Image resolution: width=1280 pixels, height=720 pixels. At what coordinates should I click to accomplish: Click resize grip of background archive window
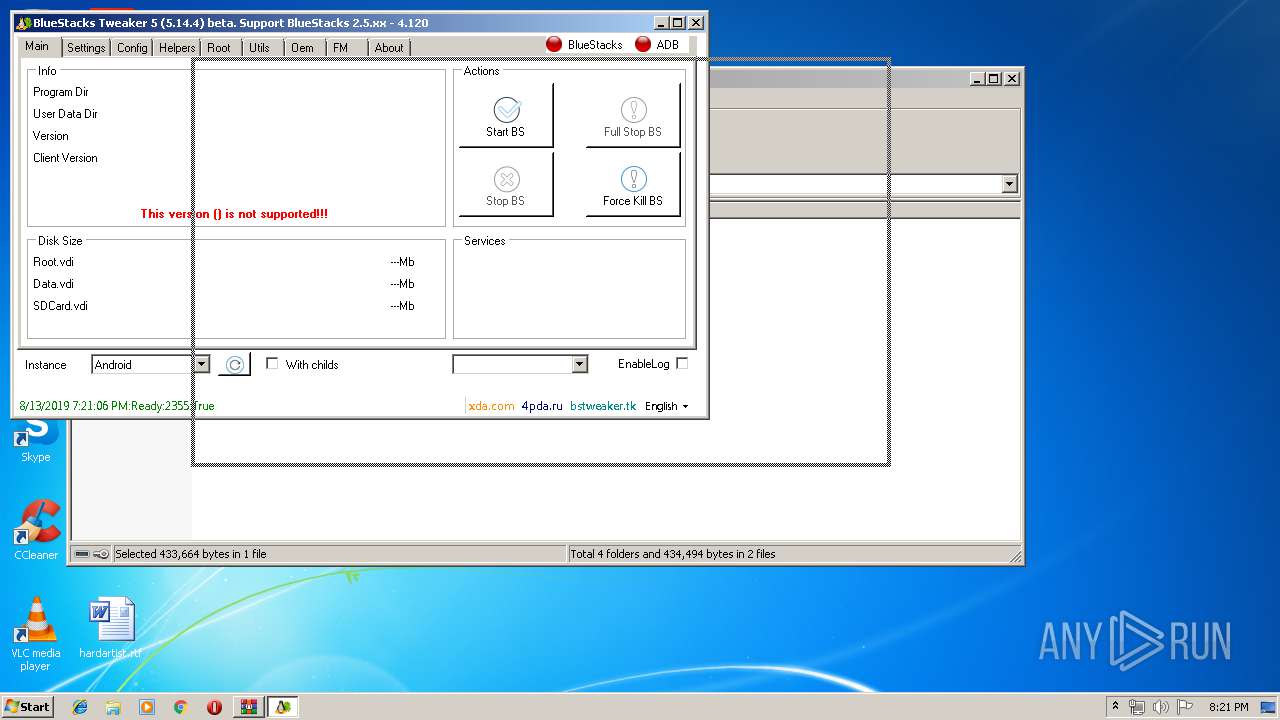[x=1015, y=556]
